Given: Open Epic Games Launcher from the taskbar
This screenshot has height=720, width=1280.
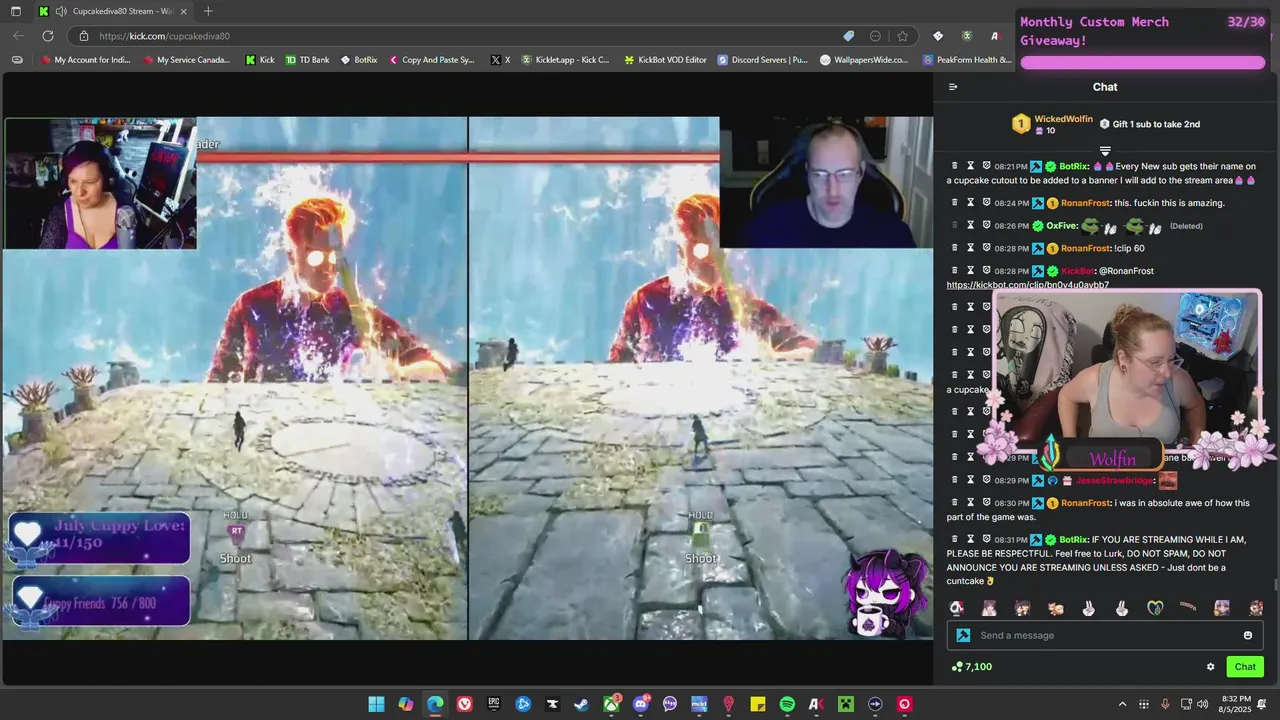Looking at the screenshot, I should coord(493,704).
